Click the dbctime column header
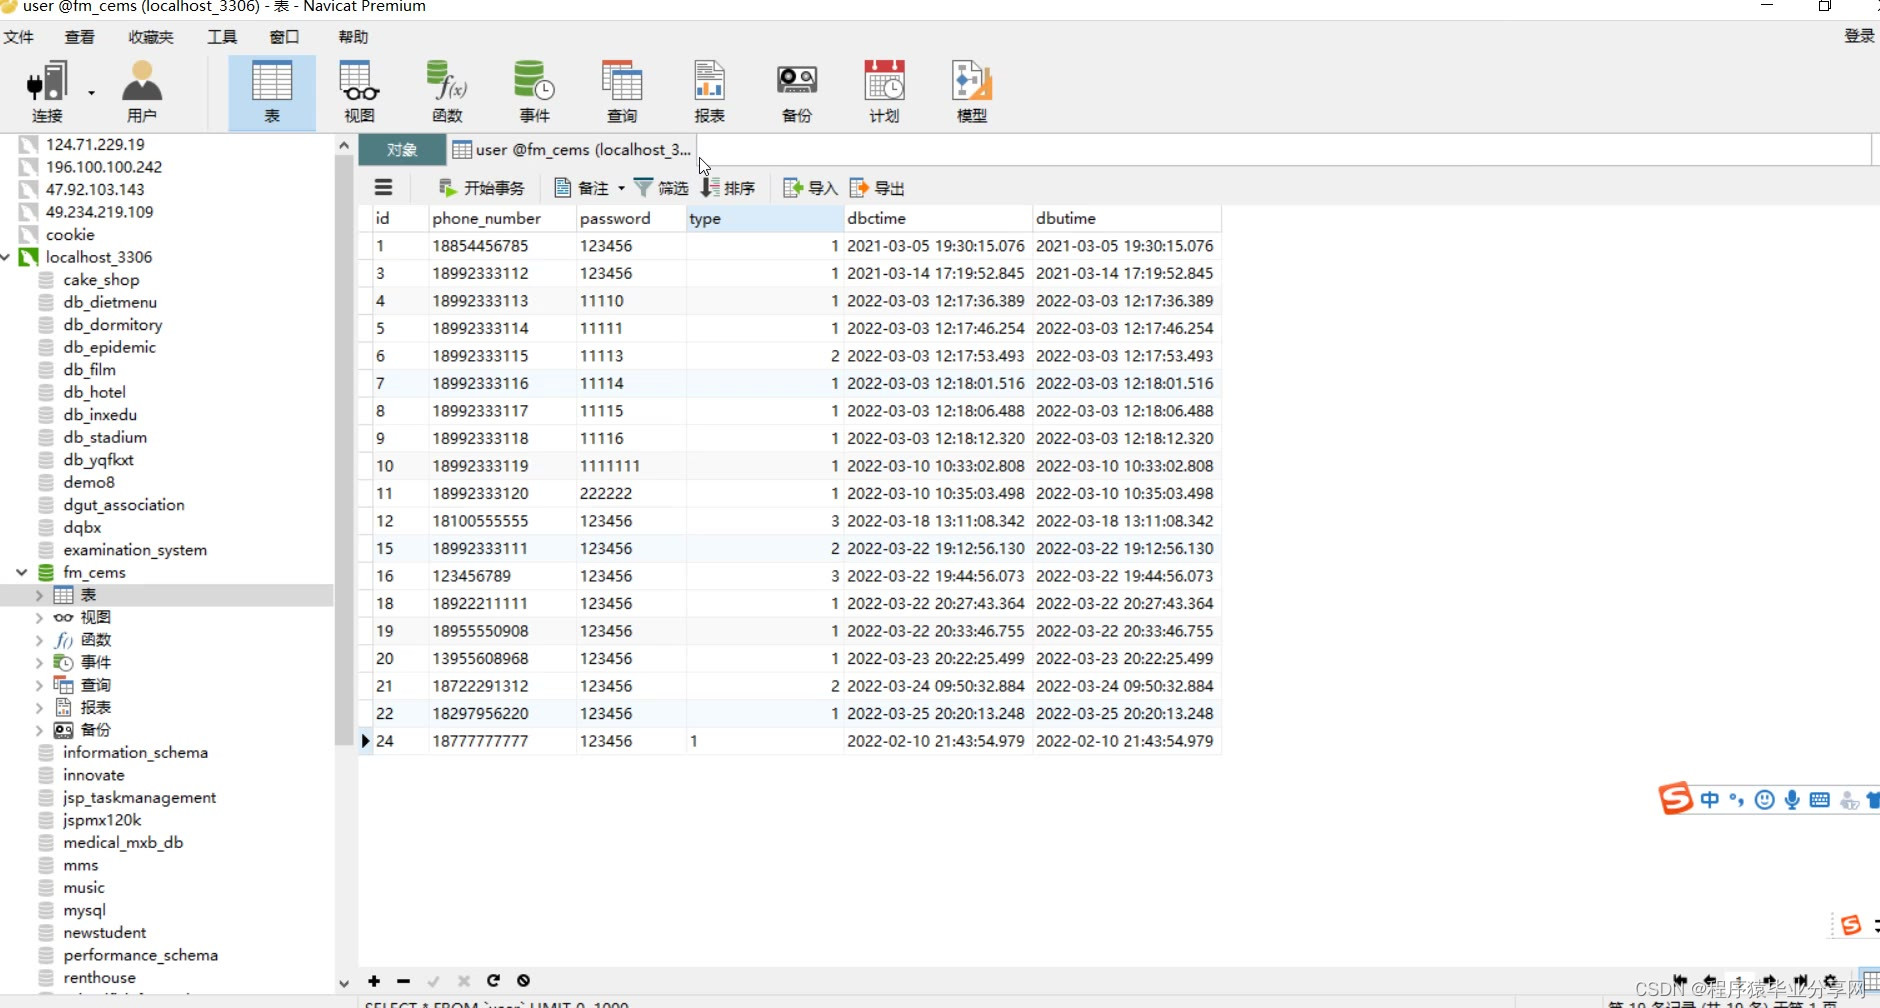The width and height of the screenshot is (1880, 1008). click(x=938, y=218)
